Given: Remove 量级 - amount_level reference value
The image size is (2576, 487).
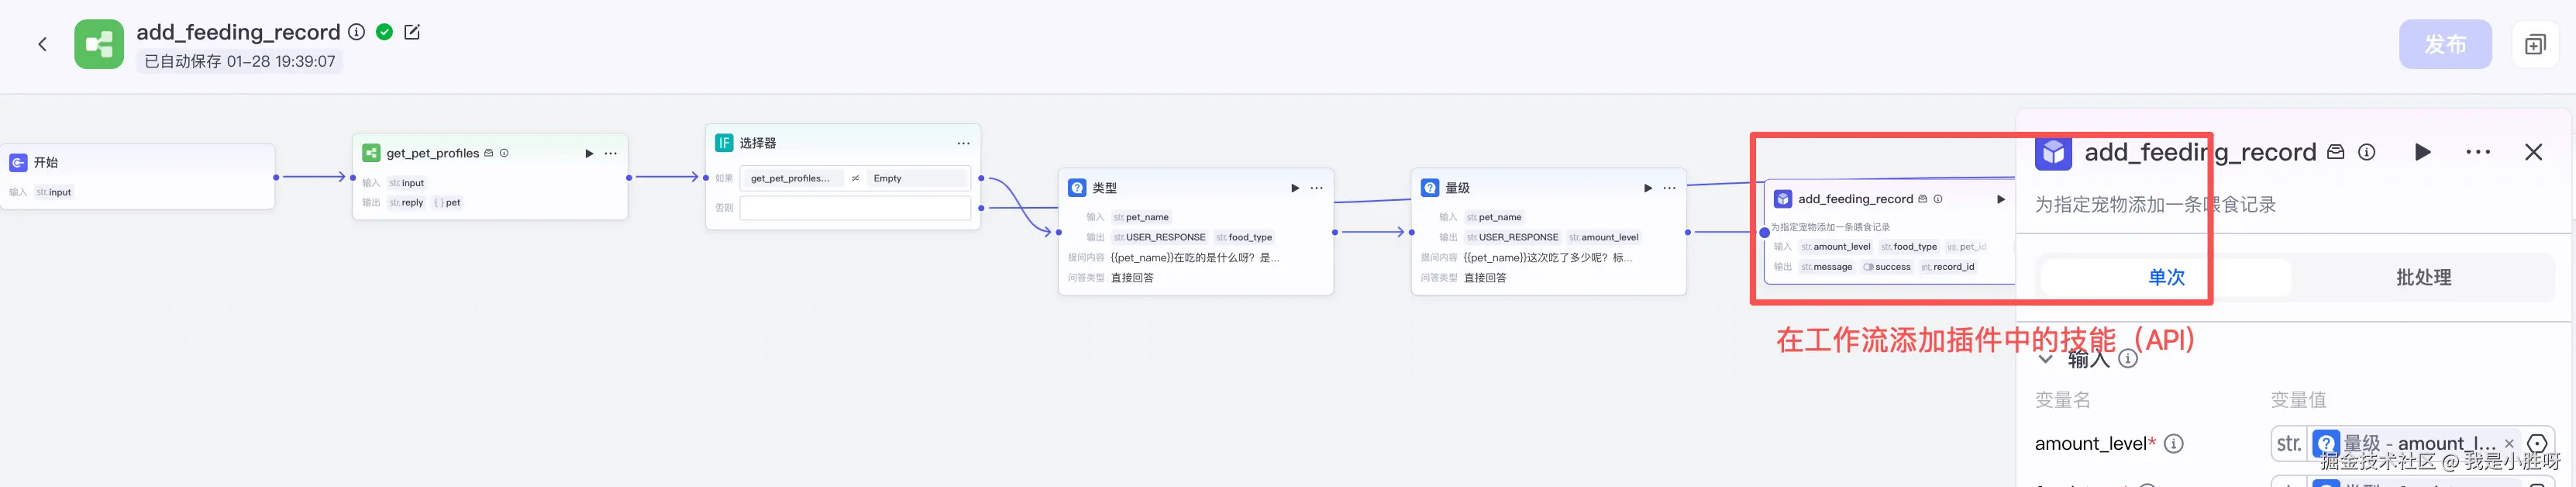Looking at the screenshot, I should tap(2509, 444).
